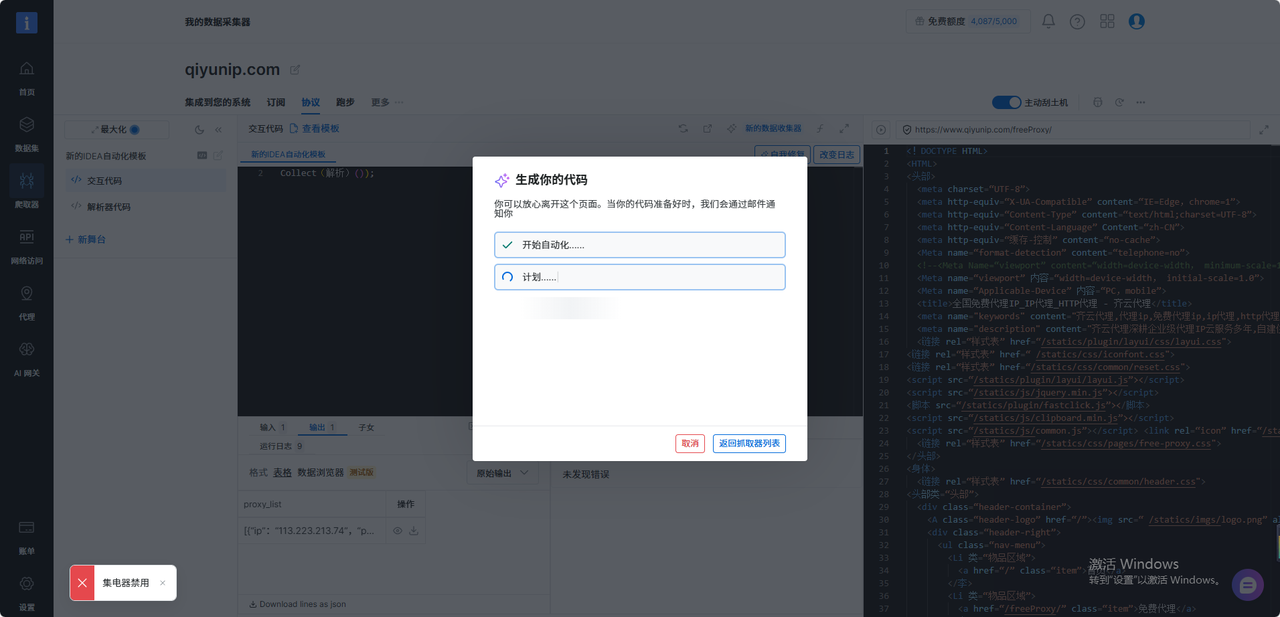Open the apps grid icon

tap(1107, 21)
